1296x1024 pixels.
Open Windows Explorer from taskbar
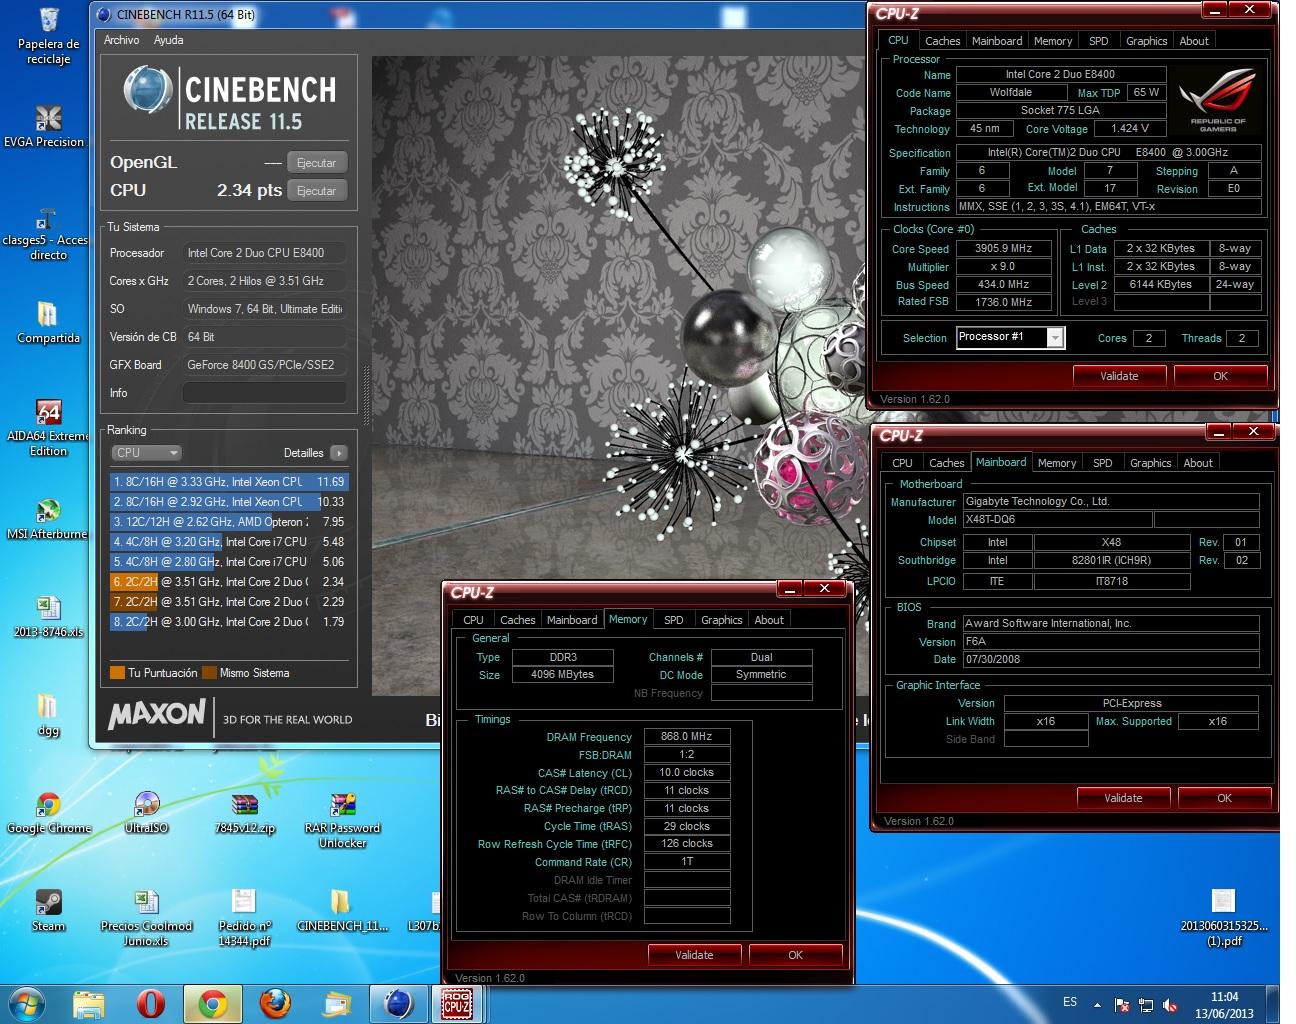88,1003
